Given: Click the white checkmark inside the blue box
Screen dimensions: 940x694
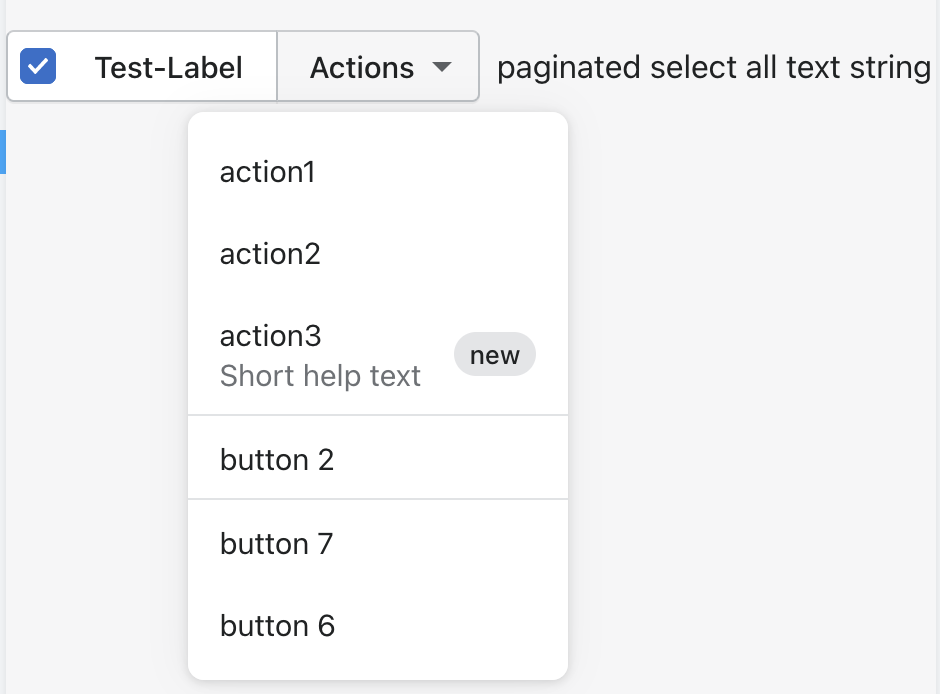Looking at the screenshot, I should point(38,67).
